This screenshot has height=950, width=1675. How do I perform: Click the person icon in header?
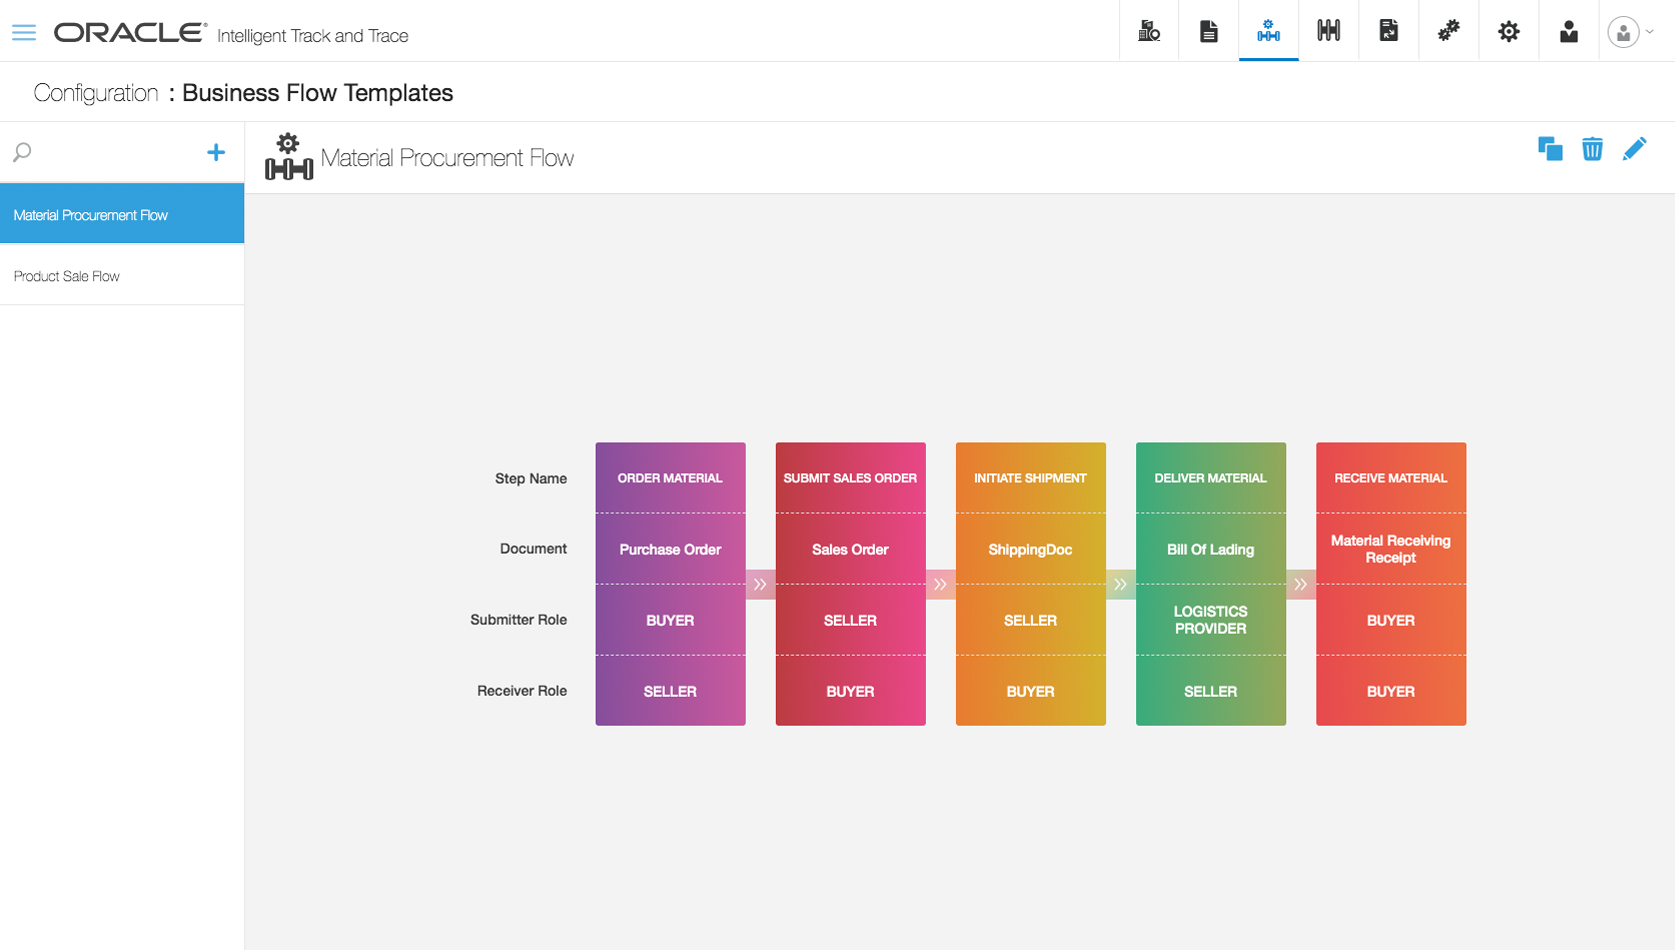[x=1568, y=32]
